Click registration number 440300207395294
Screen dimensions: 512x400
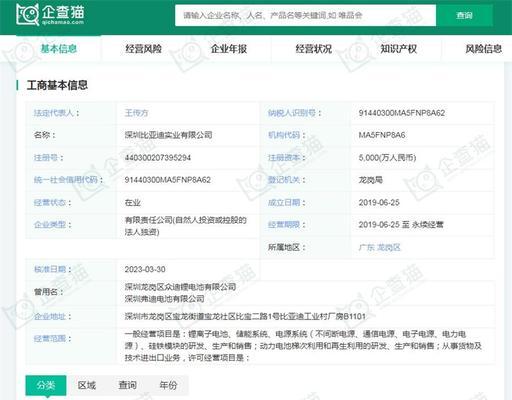point(158,158)
